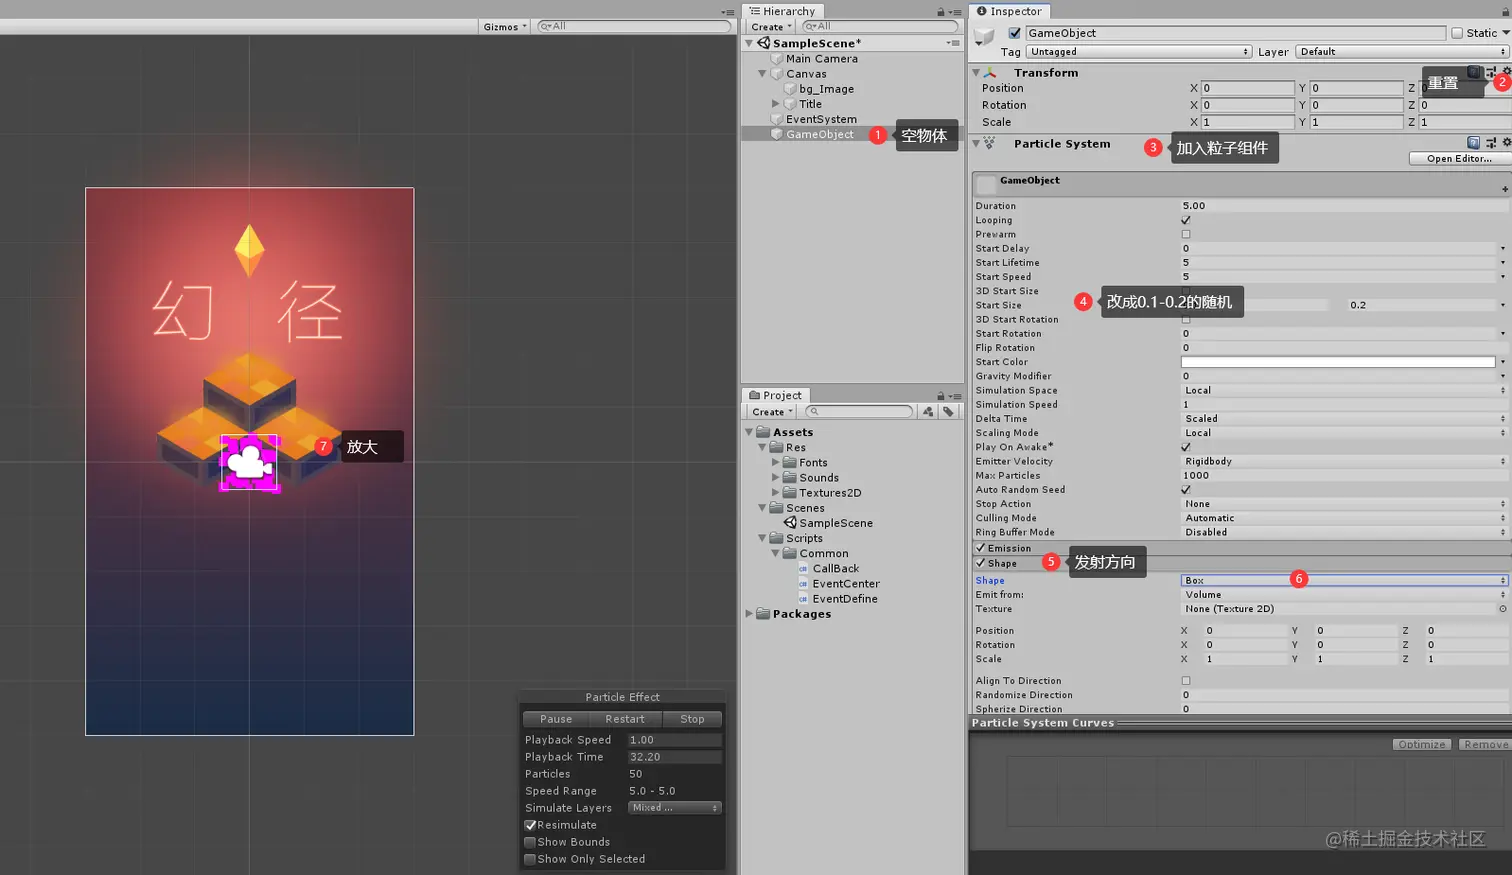Toggle Play On Awake checkbox
Screen dimensions: 1512x875
1186,447
